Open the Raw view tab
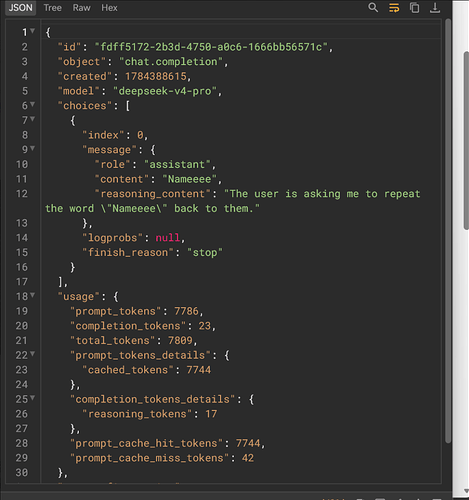The height and width of the screenshot is (500, 469). [x=82, y=8]
